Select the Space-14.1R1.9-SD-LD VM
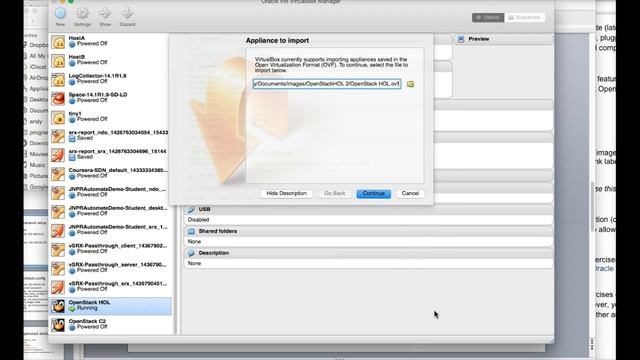Screen dimensions: 640x360 point(110,98)
